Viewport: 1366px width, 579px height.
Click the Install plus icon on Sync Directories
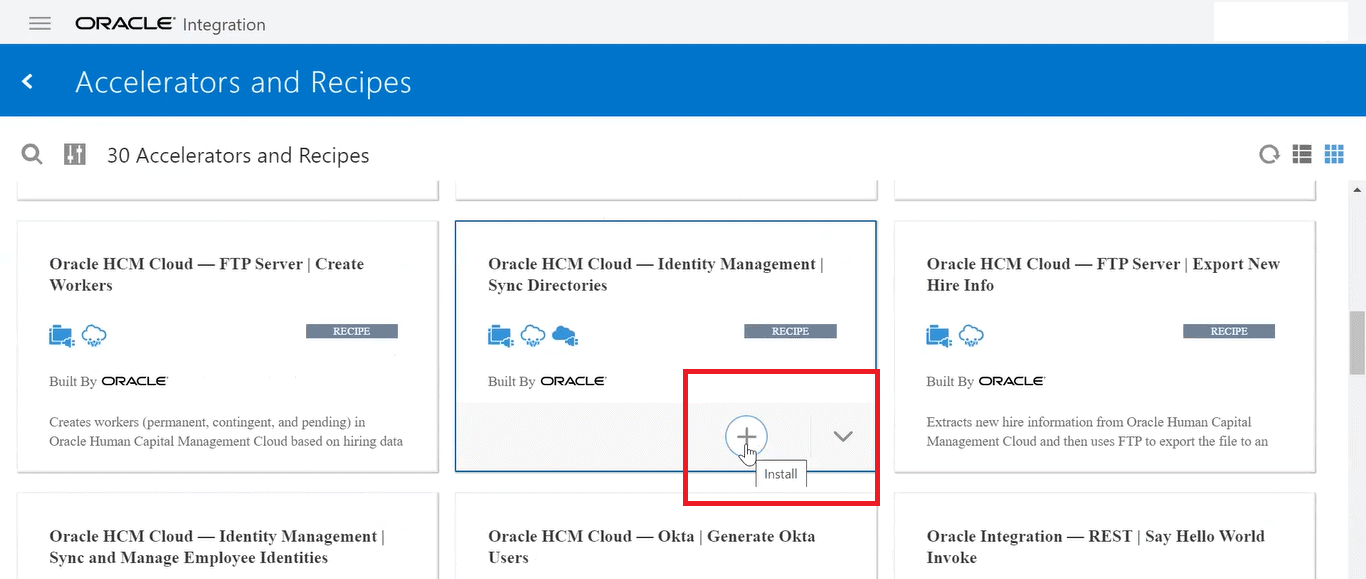[x=746, y=437]
